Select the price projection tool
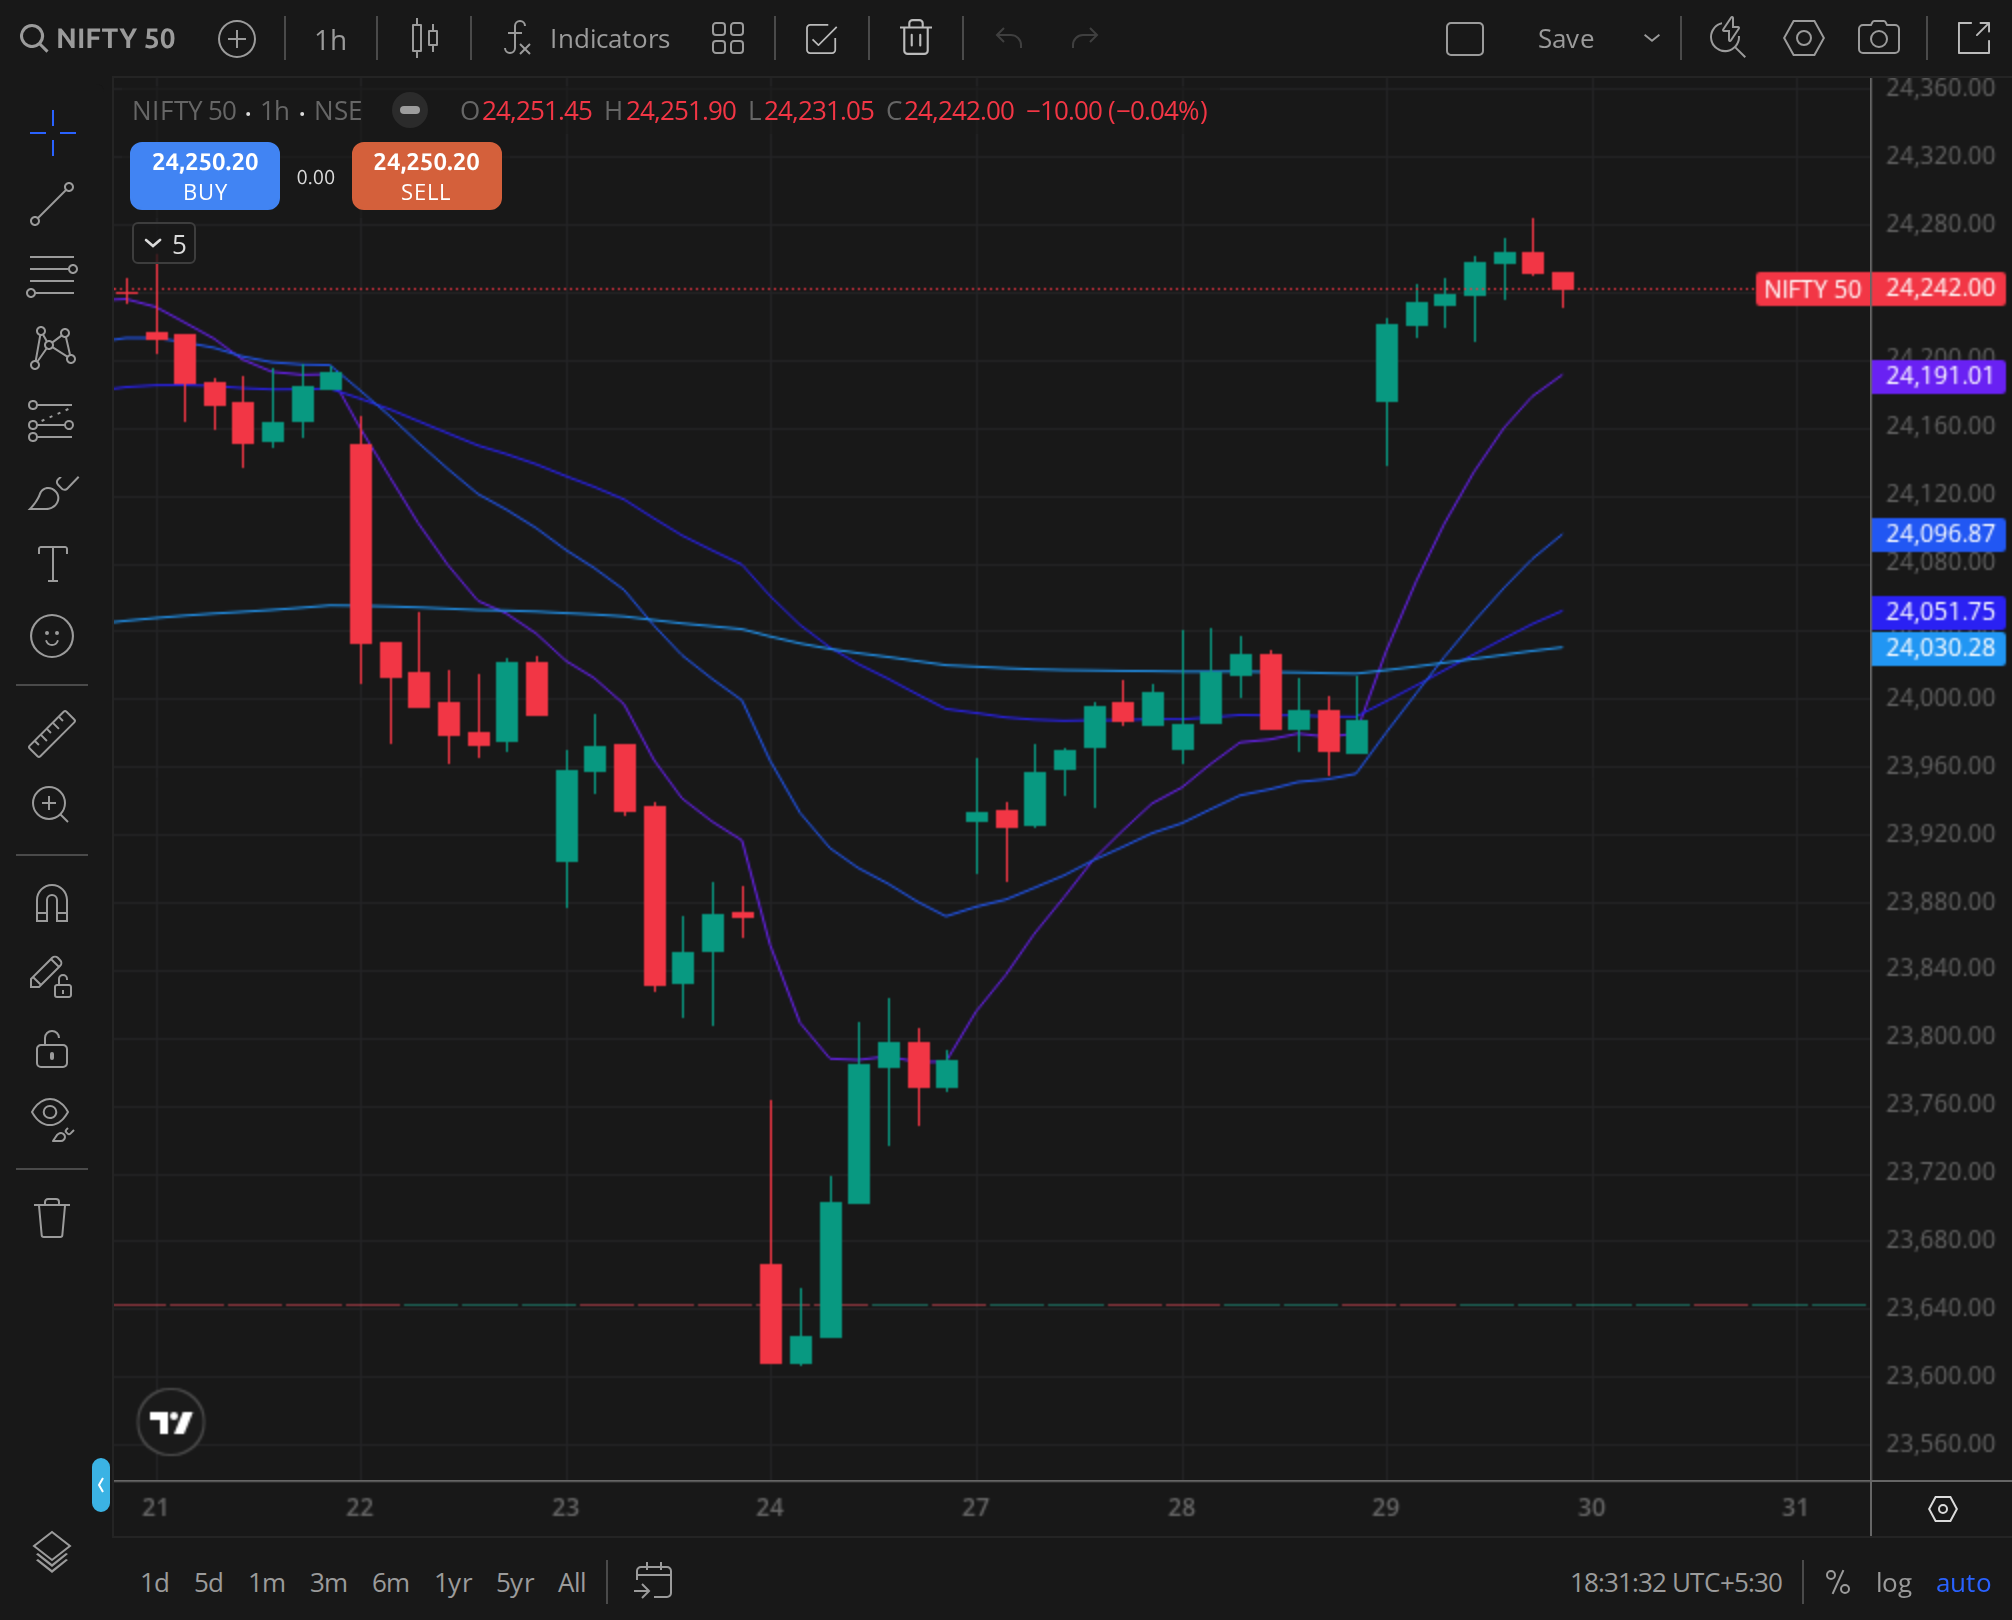2012x1620 pixels. click(52, 420)
